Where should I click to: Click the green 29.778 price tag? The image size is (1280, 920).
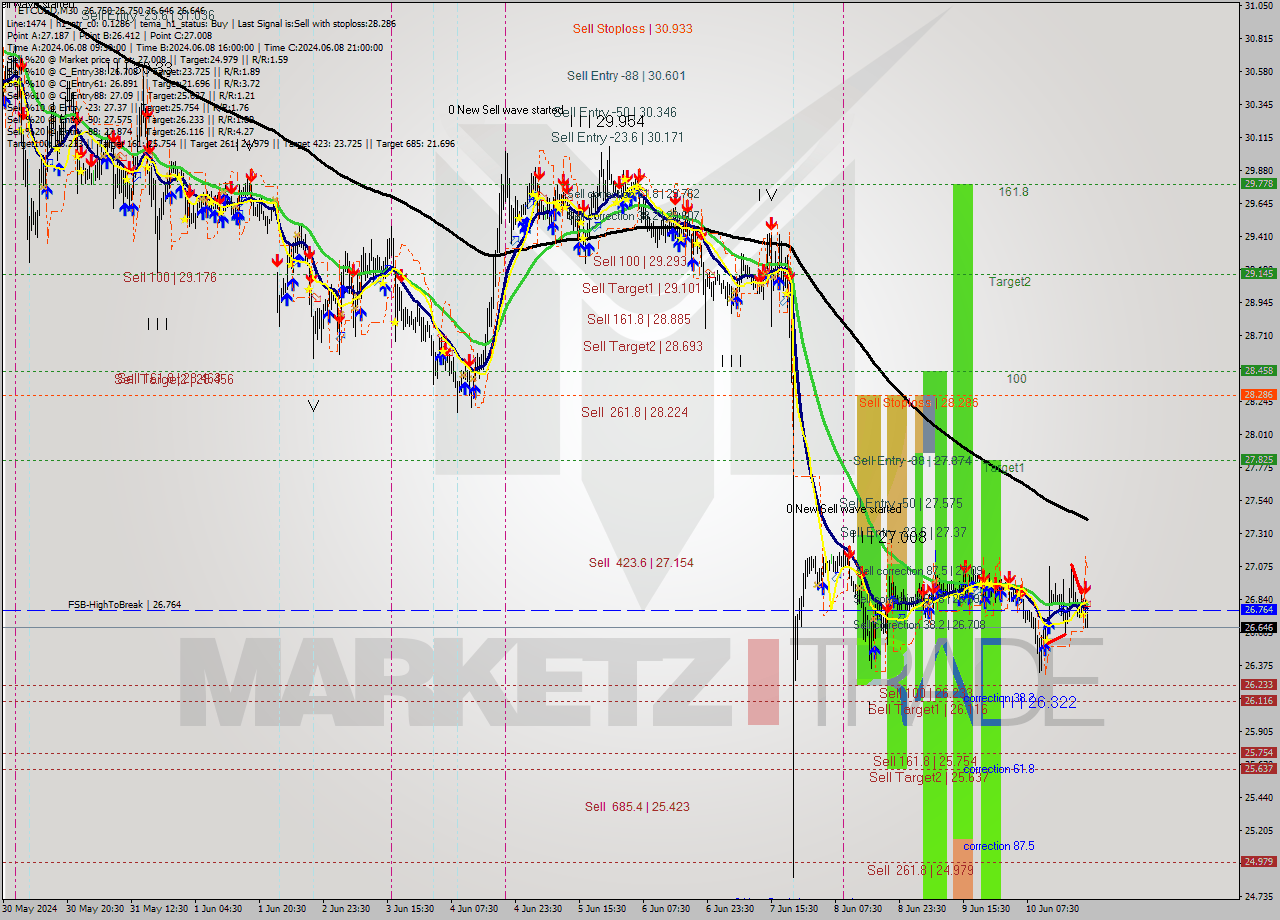coord(1258,184)
